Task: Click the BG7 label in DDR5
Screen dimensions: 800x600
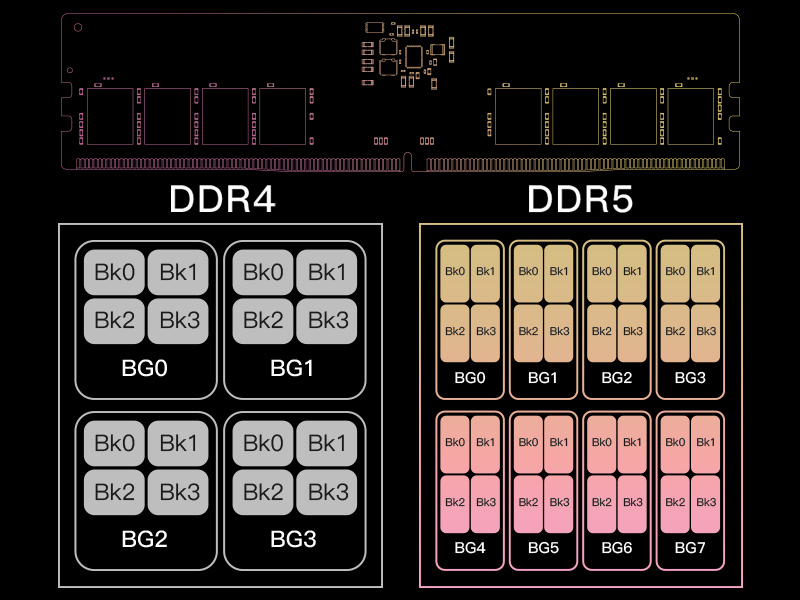Action: point(690,548)
